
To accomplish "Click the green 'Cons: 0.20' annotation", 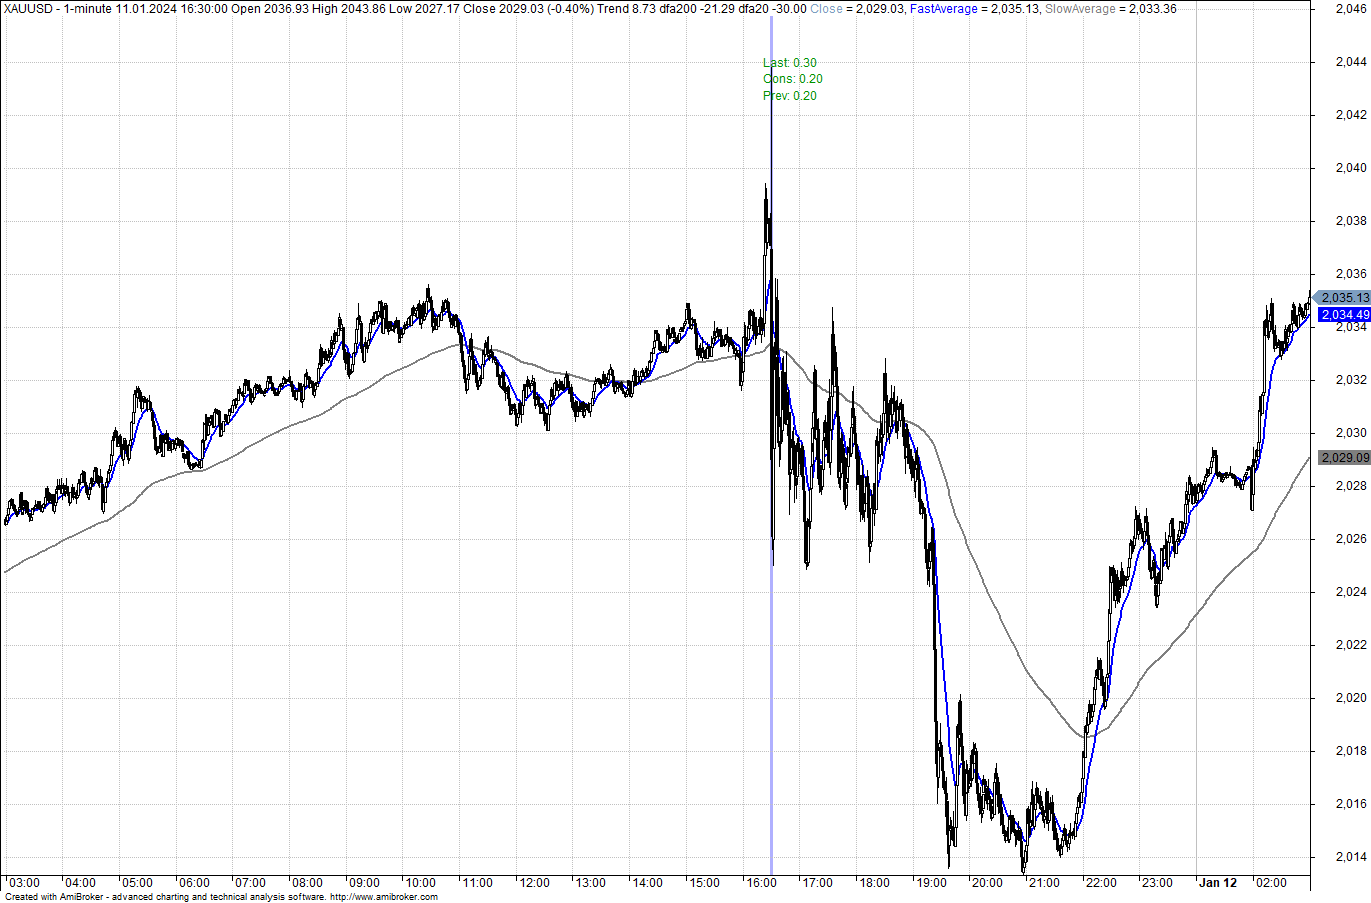I will (x=792, y=79).
